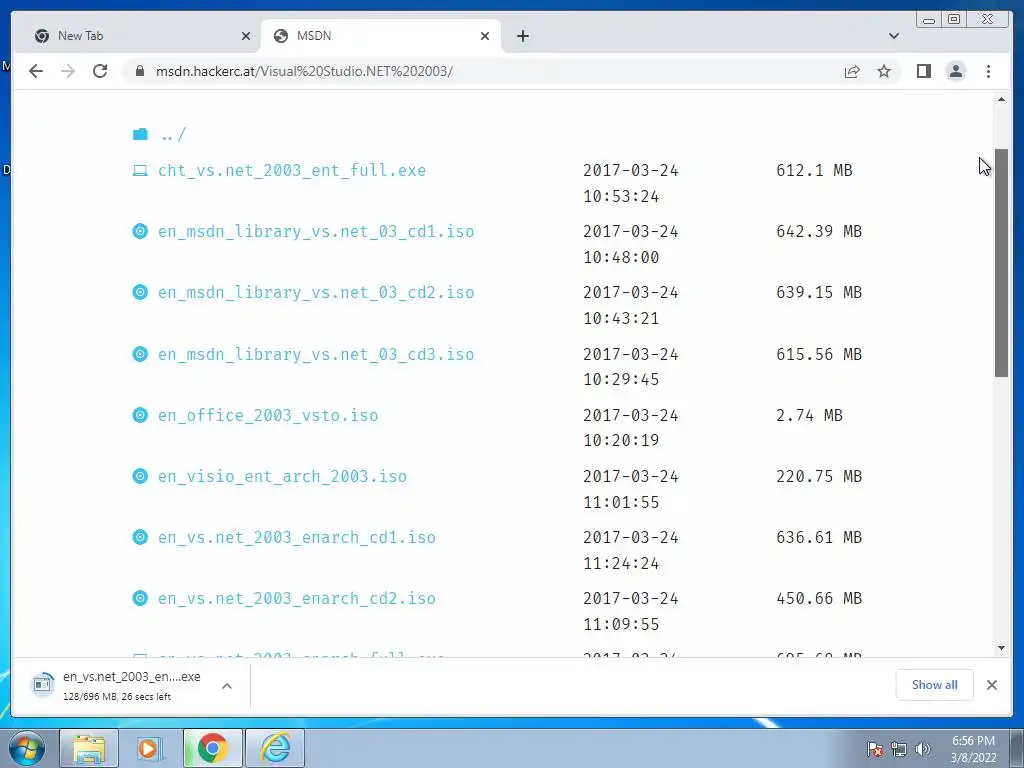Click disc icon for en_visio_ent_arch_2003.iso
Viewport: 1024px width, 768px height.
140,476
